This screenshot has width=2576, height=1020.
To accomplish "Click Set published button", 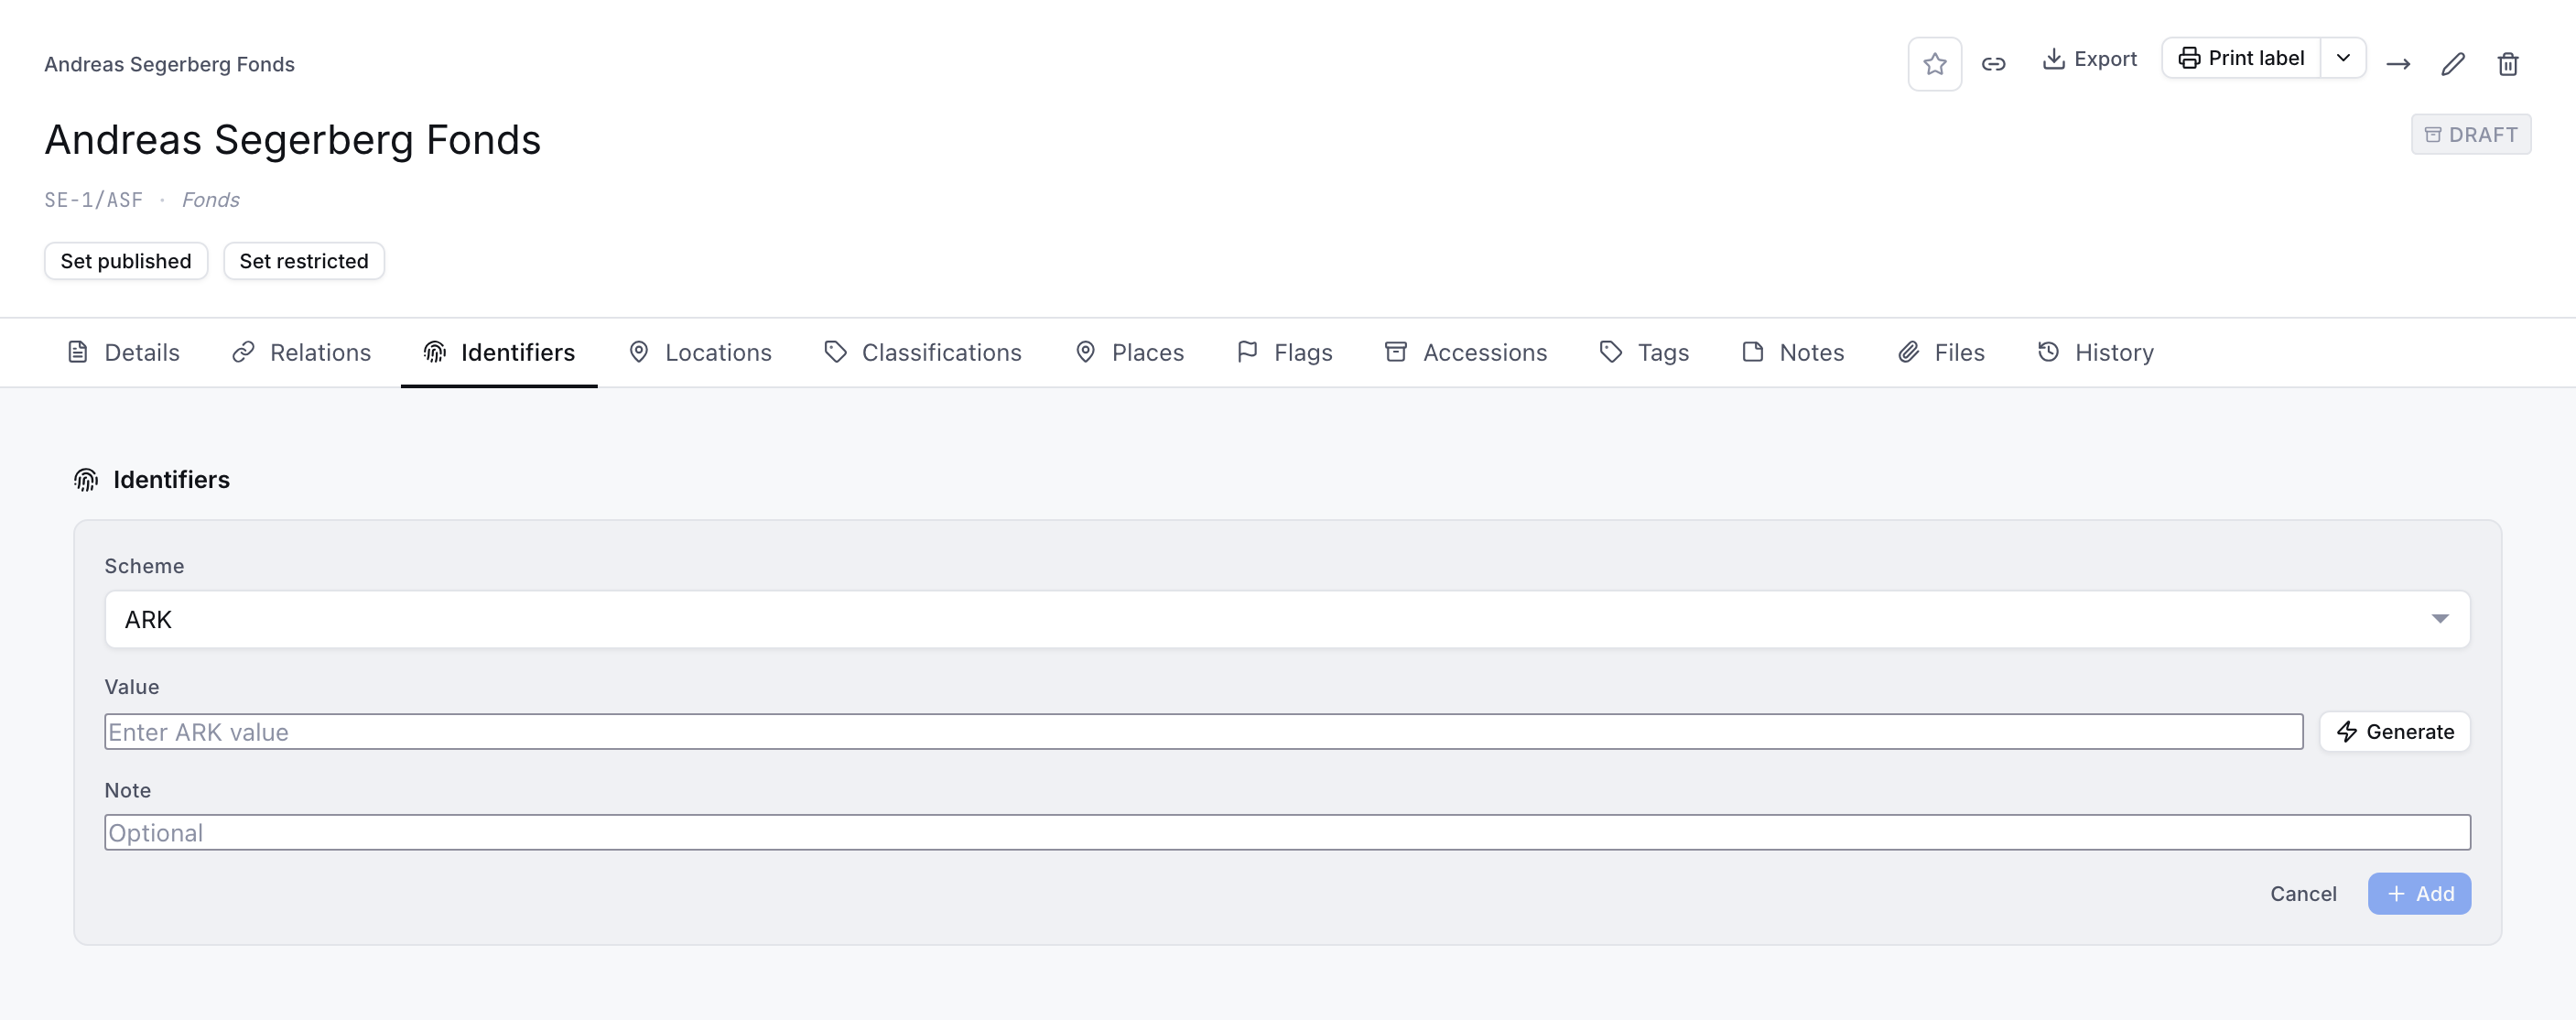I will (126, 261).
